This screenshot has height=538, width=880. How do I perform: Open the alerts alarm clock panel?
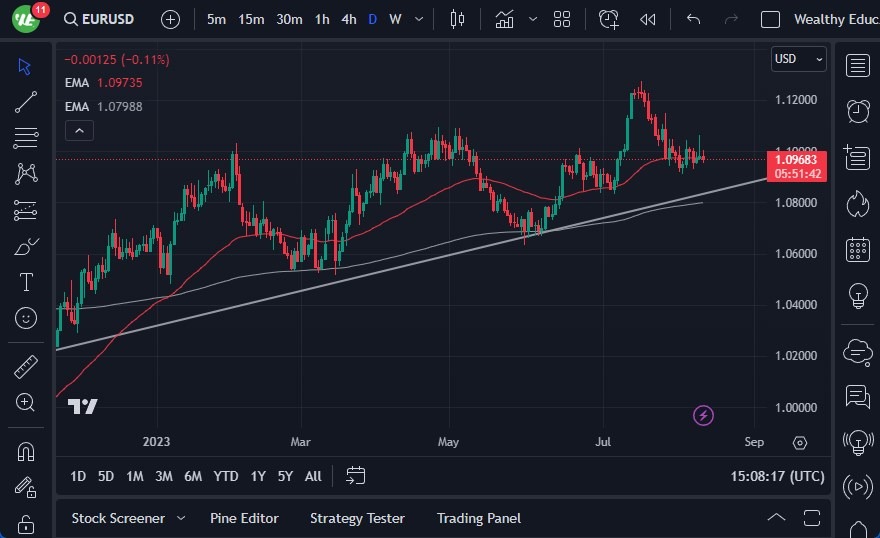(x=857, y=110)
